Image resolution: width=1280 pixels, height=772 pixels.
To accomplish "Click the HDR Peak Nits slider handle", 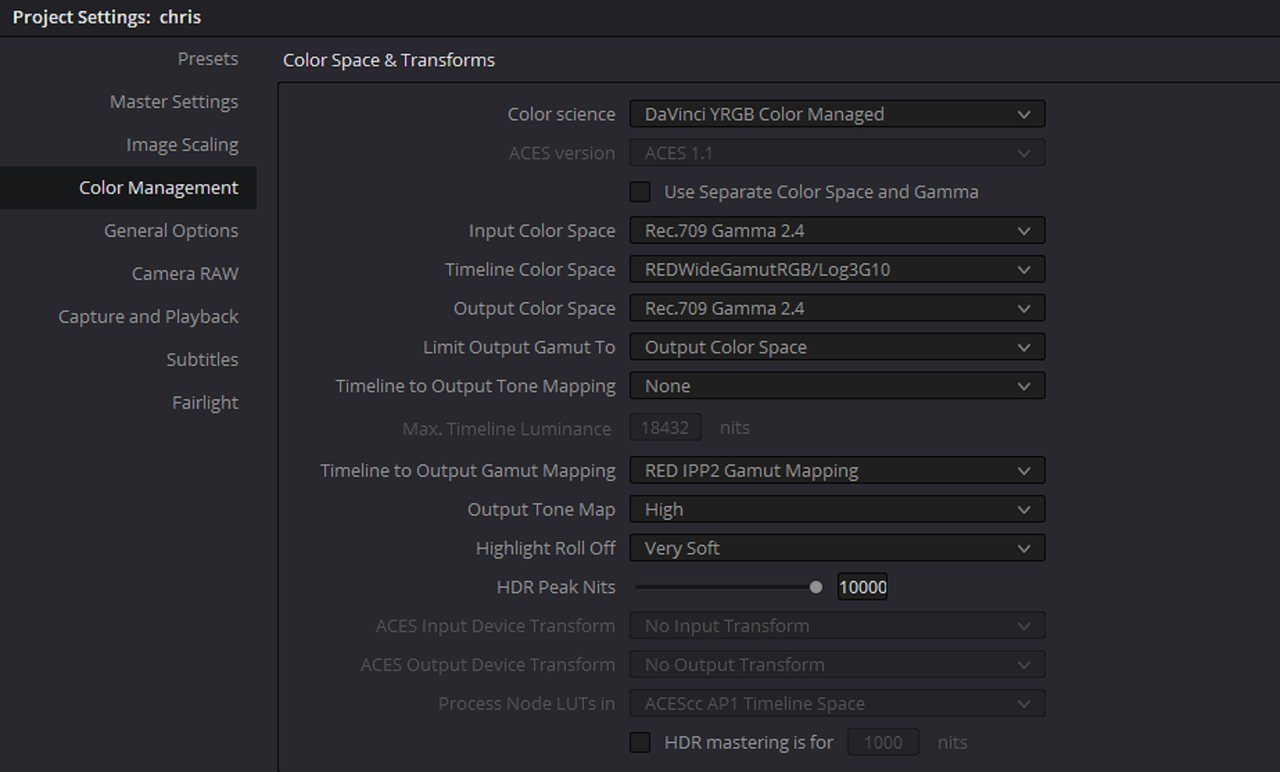I will (816, 588).
